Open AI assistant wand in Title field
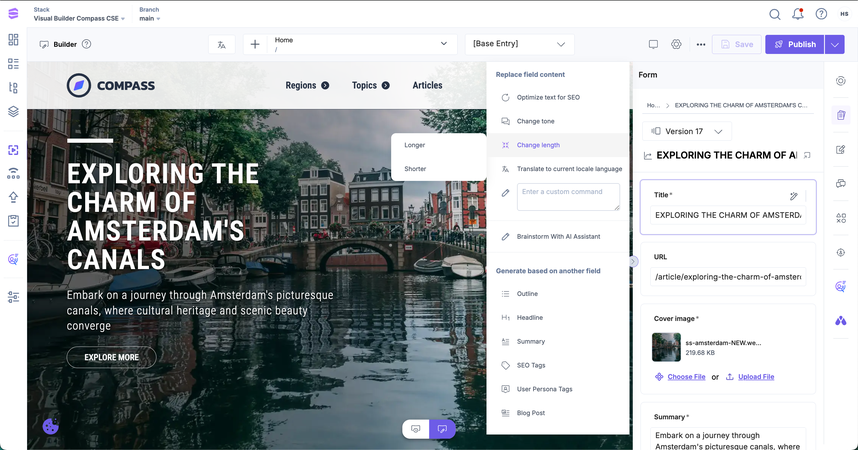This screenshot has height=450, width=858. click(x=793, y=195)
